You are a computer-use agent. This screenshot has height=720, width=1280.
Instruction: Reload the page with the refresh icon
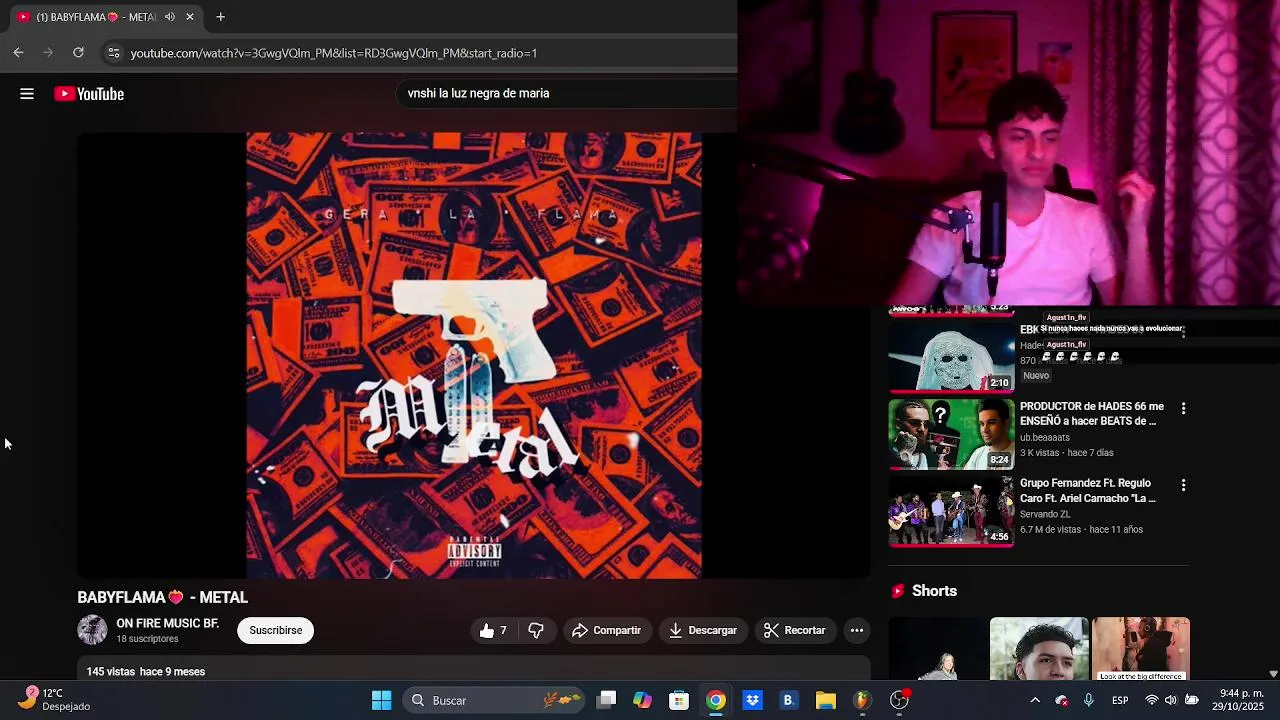[x=78, y=53]
